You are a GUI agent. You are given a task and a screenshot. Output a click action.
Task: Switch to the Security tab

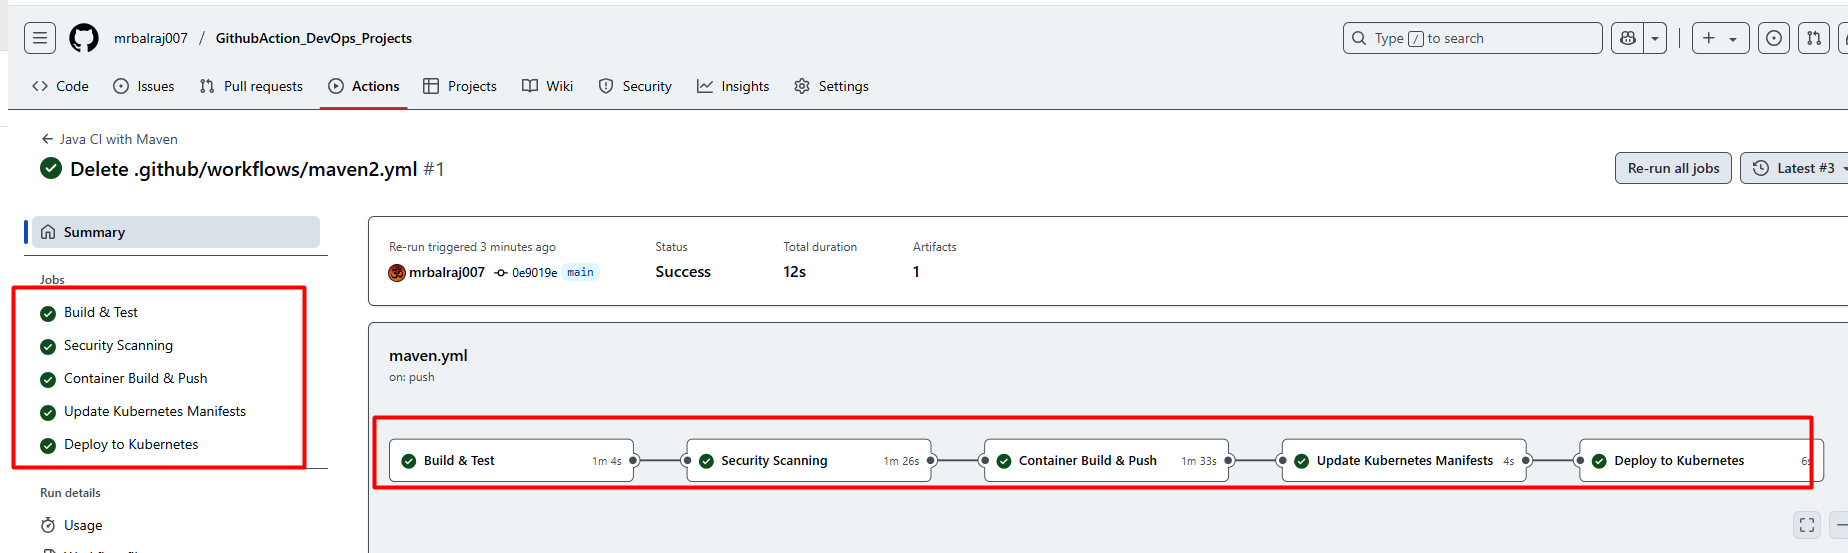click(635, 86)
